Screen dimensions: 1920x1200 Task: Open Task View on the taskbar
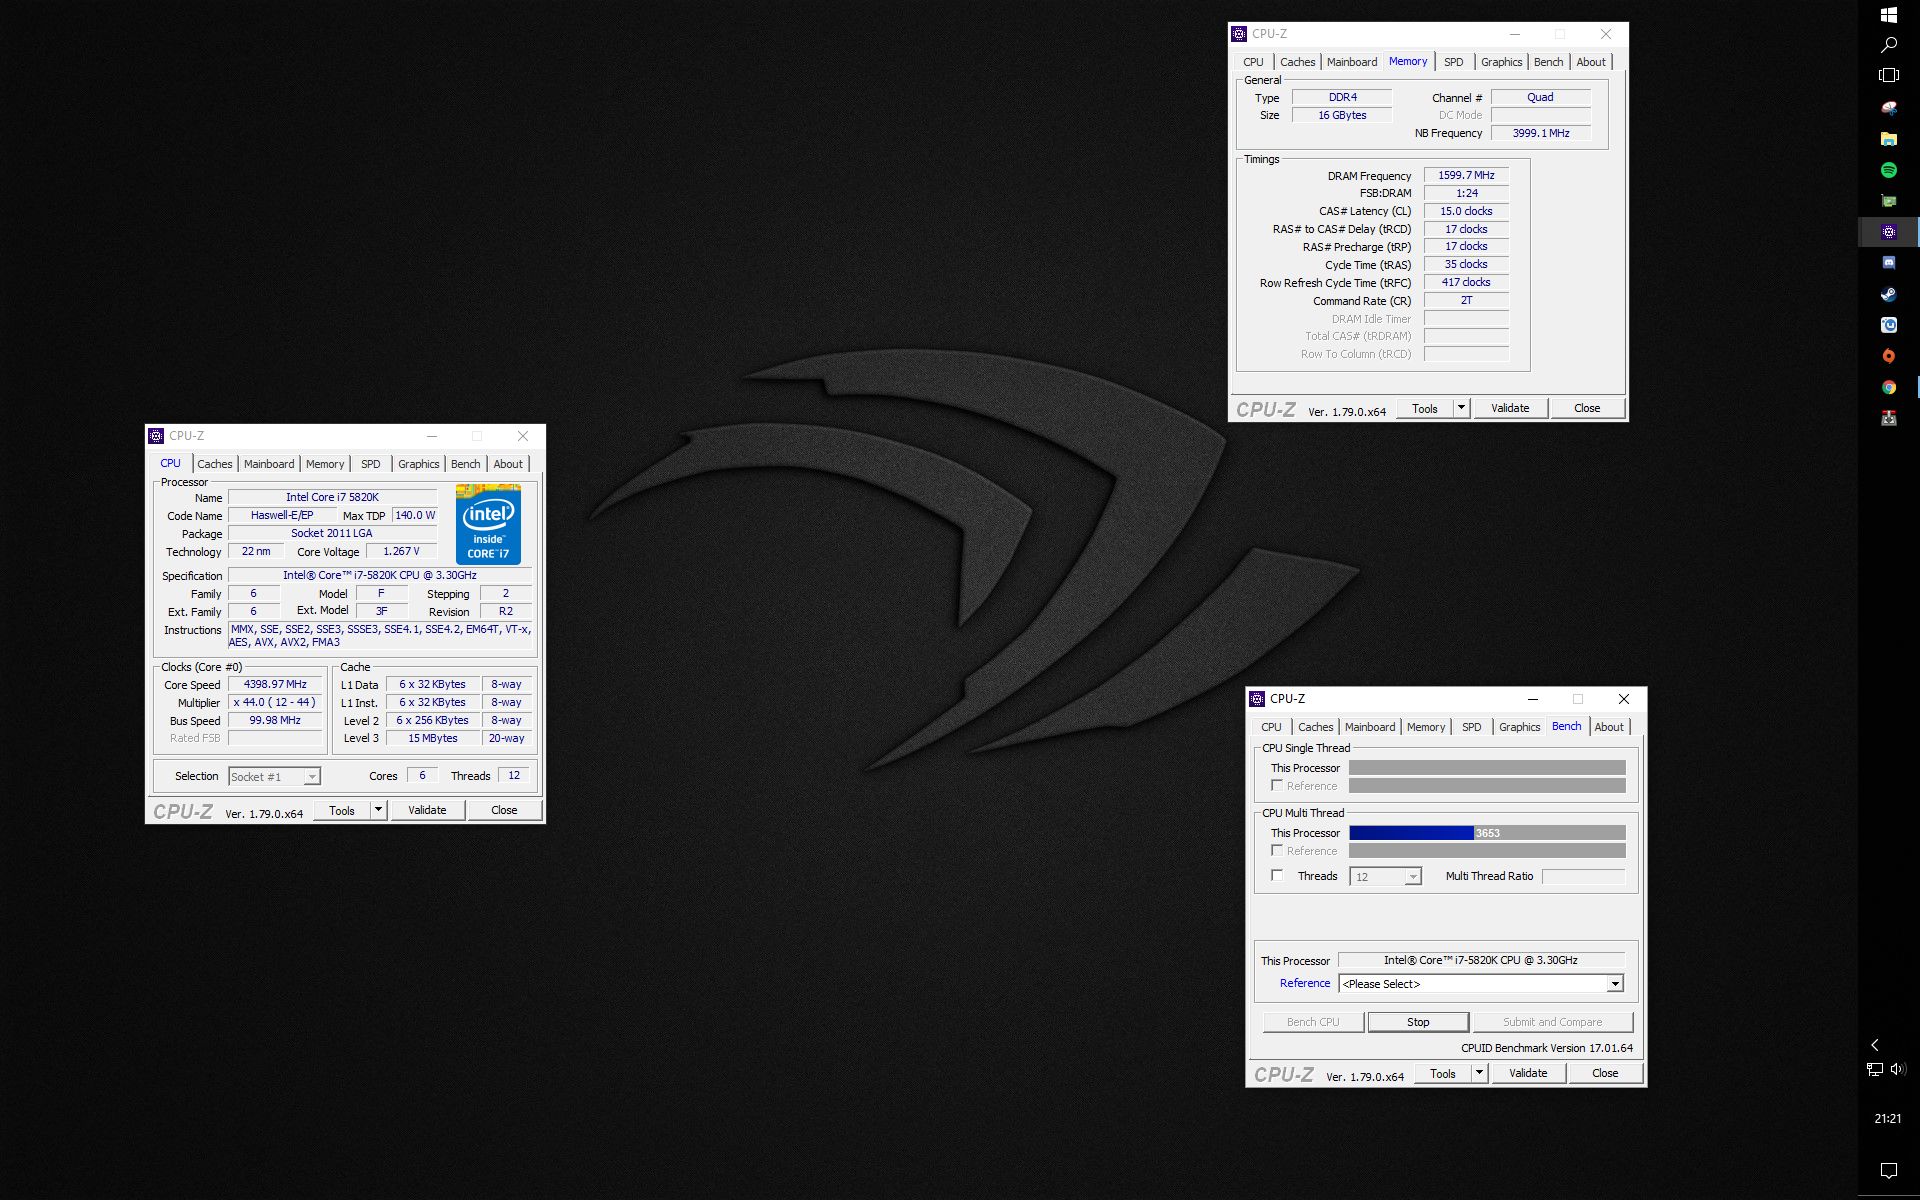1888,75
